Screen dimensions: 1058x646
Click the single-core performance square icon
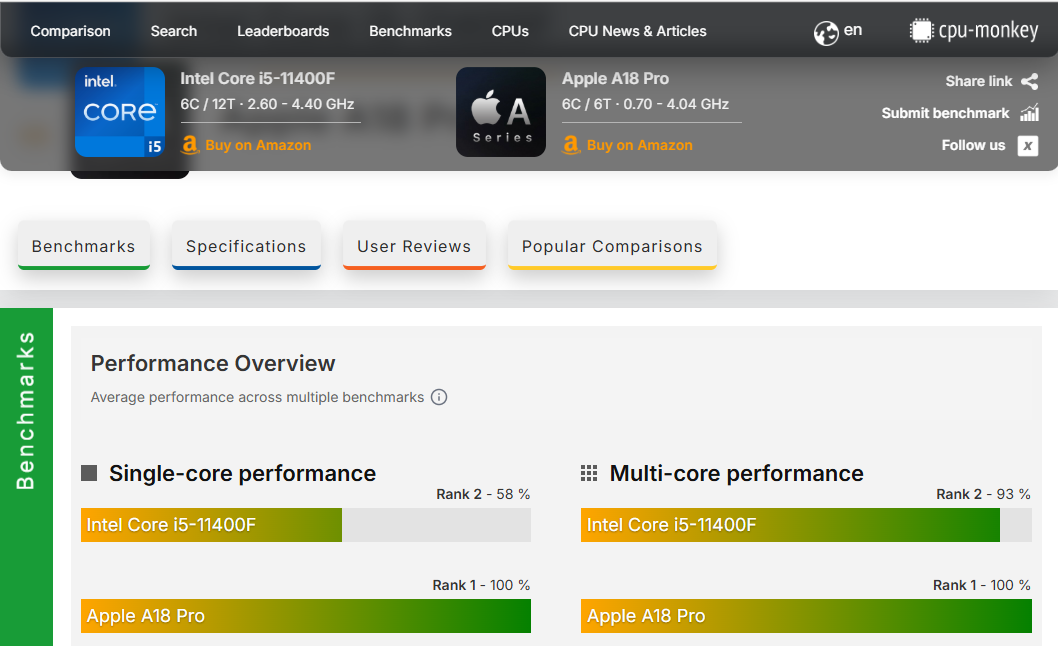coord(89,473)
